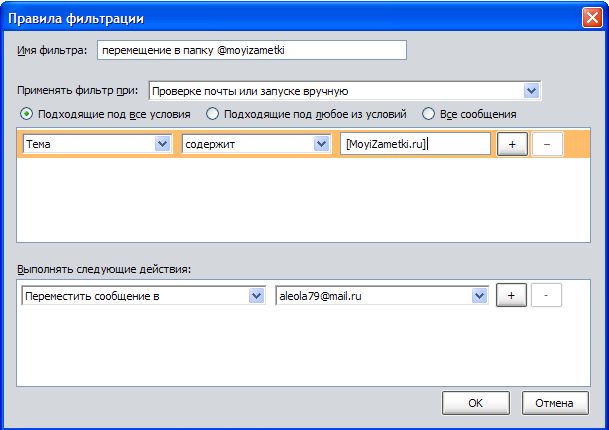Cancel with the Отмена button

(x=555, y=403)
